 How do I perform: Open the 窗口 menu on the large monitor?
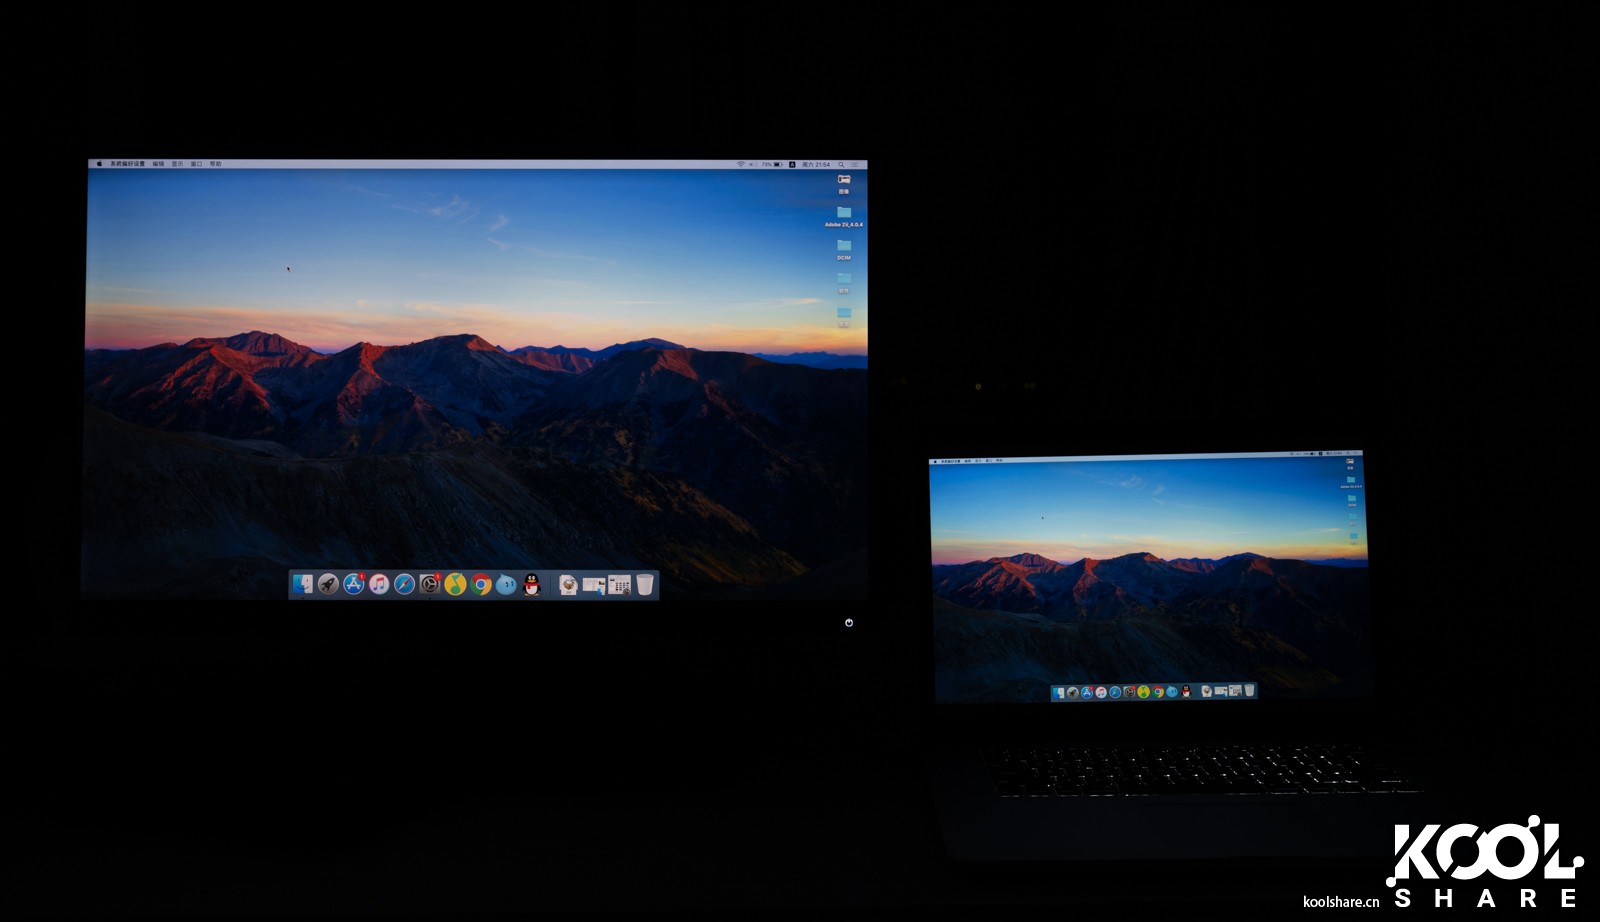point(196,164)
